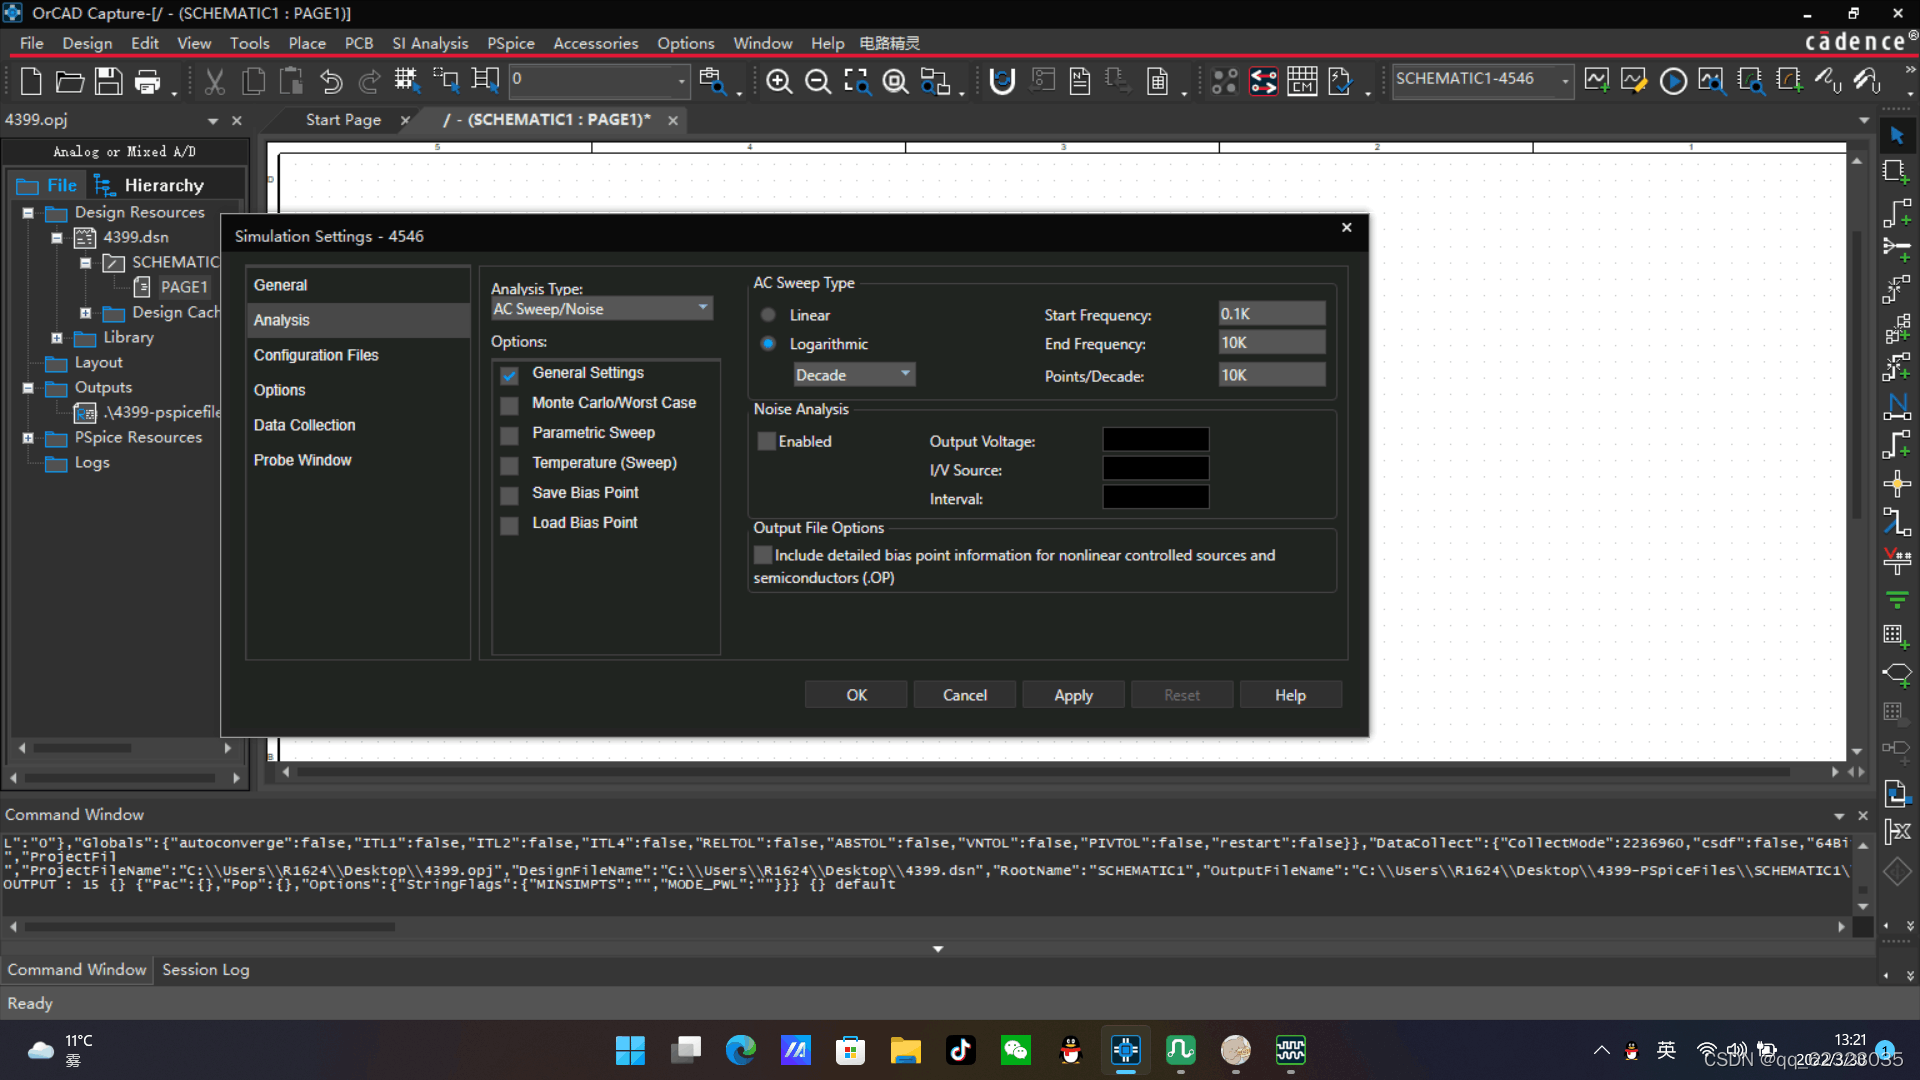
Task: Click the Snap to Grid icon
Action: click(406, 81)
